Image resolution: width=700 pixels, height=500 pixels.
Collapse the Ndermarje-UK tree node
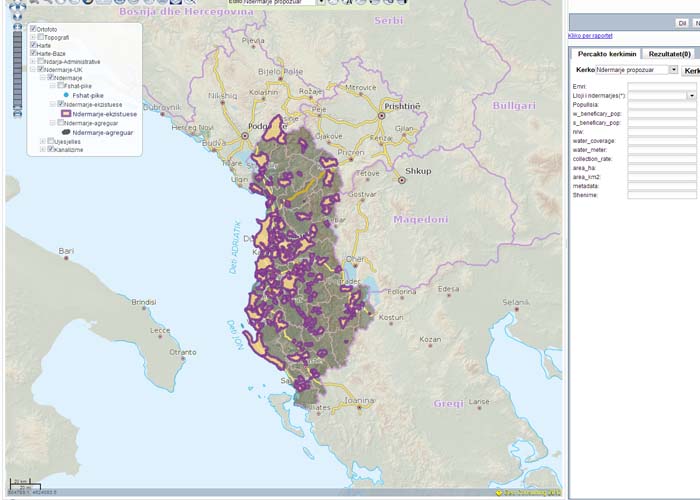tap(34, 70)
